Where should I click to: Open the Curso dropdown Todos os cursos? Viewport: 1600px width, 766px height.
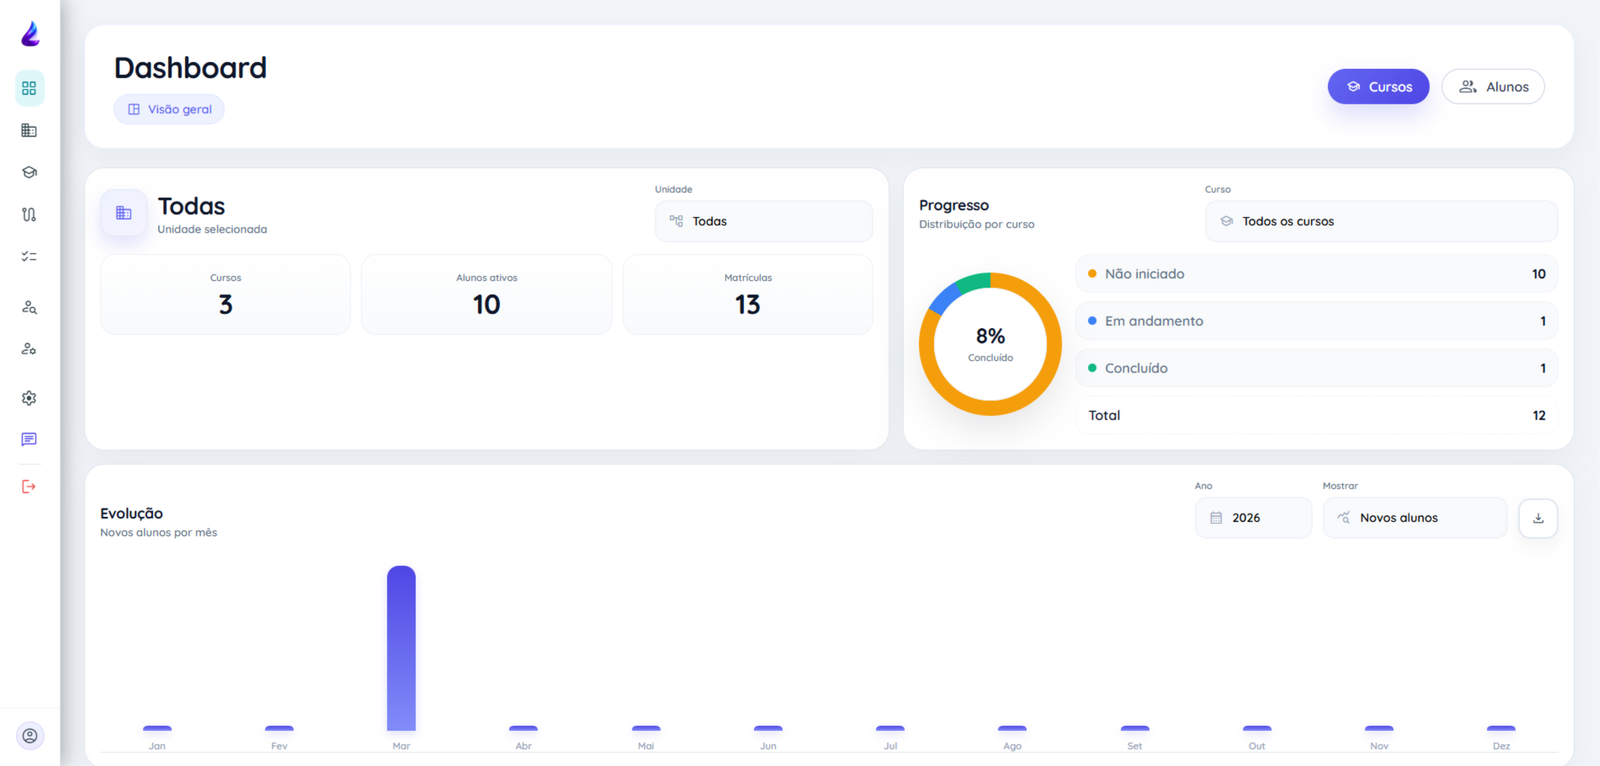[x=1381, y=221]
